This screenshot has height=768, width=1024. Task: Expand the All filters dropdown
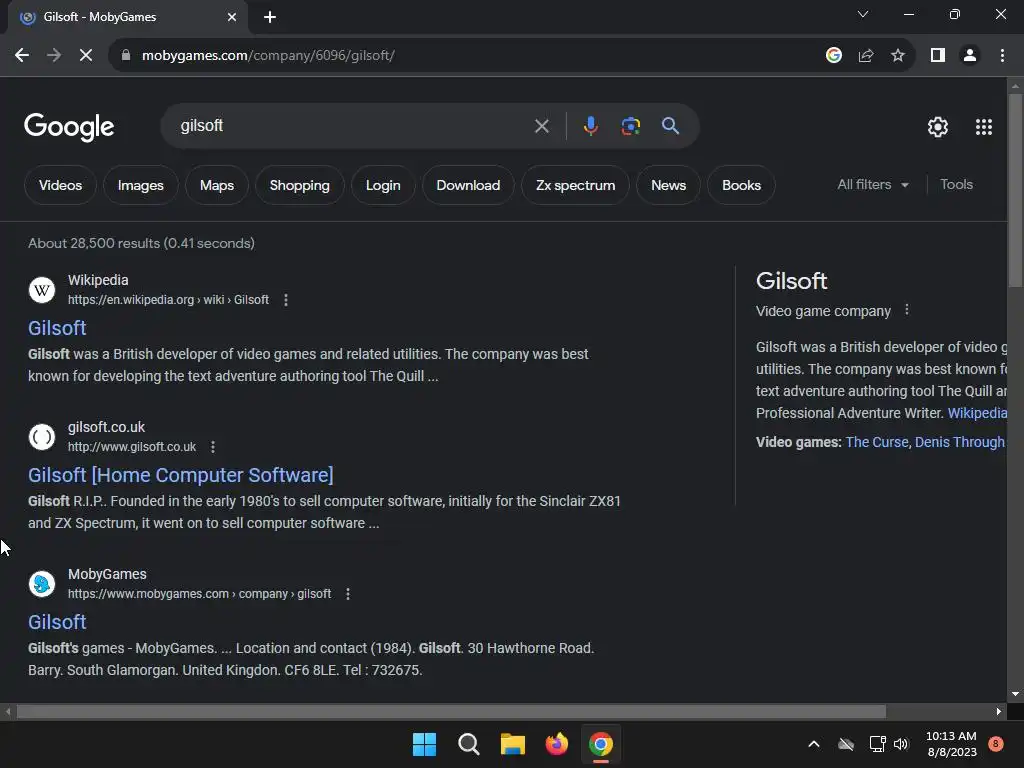[873, 185]
